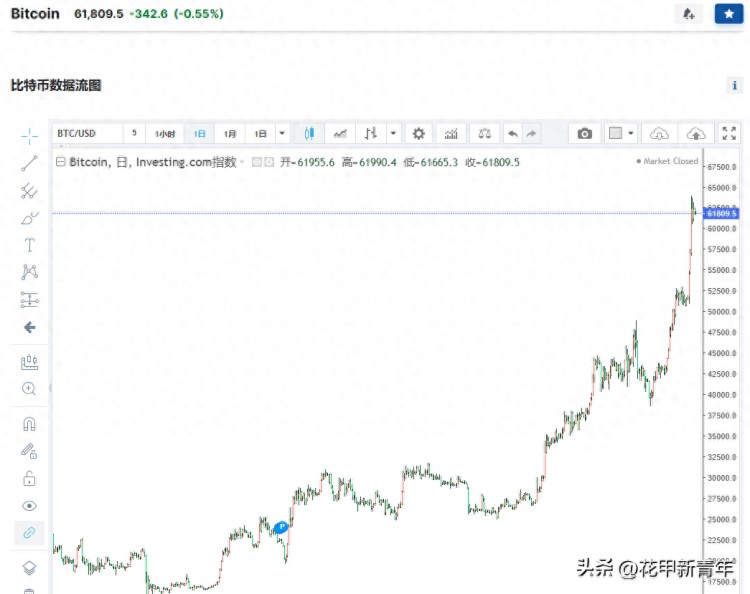750x594 pixels.
Task: Toggle fullscreen chart mode
Action: coord(729,133)
